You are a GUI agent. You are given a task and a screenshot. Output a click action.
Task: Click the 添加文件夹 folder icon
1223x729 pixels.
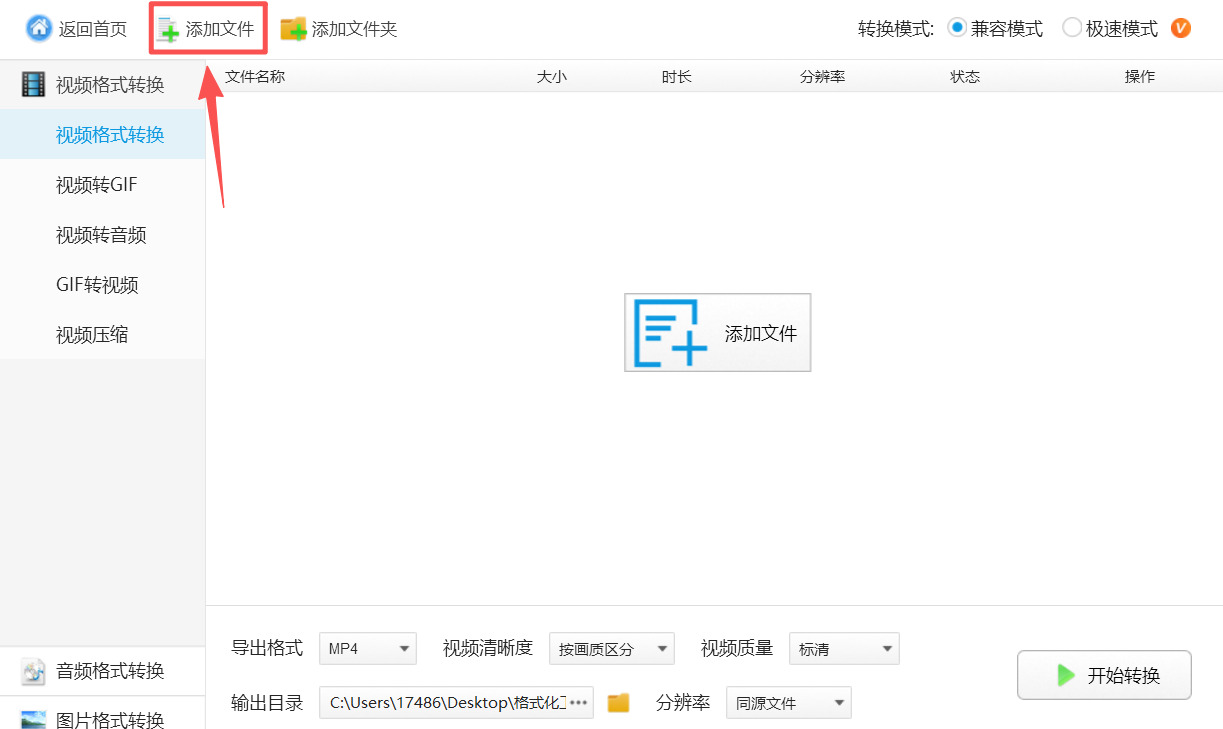[x=293, y=29]
